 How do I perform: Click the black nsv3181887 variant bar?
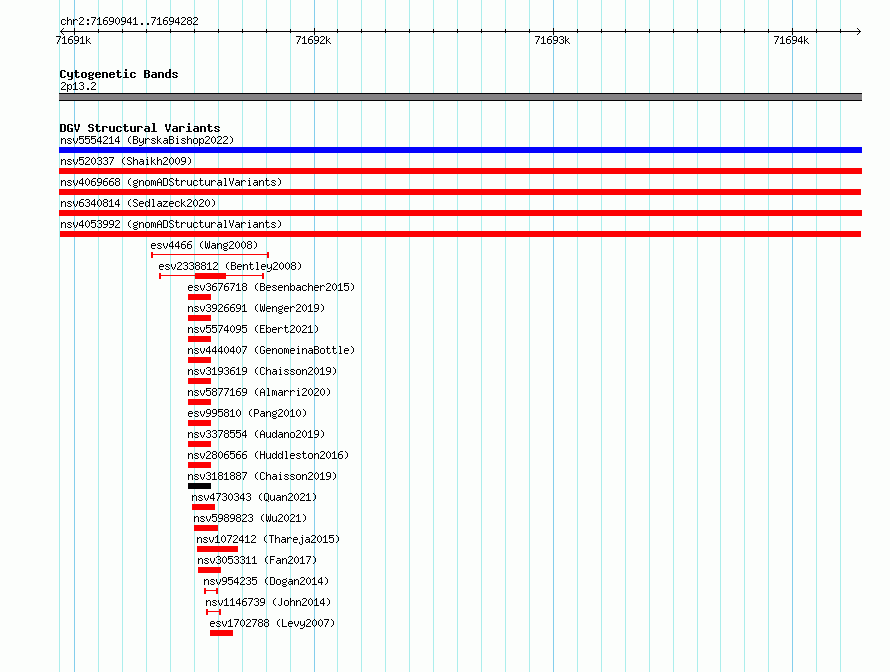(x=199, y=486)
